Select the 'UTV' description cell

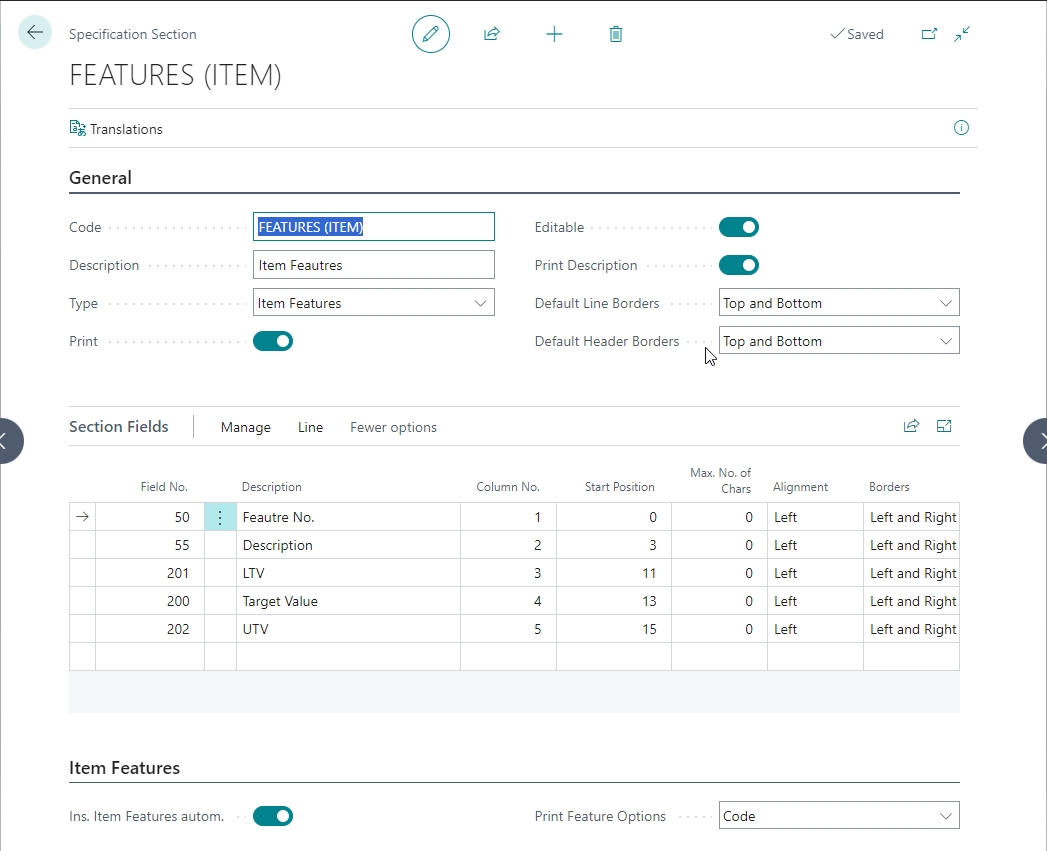point(348,629)
